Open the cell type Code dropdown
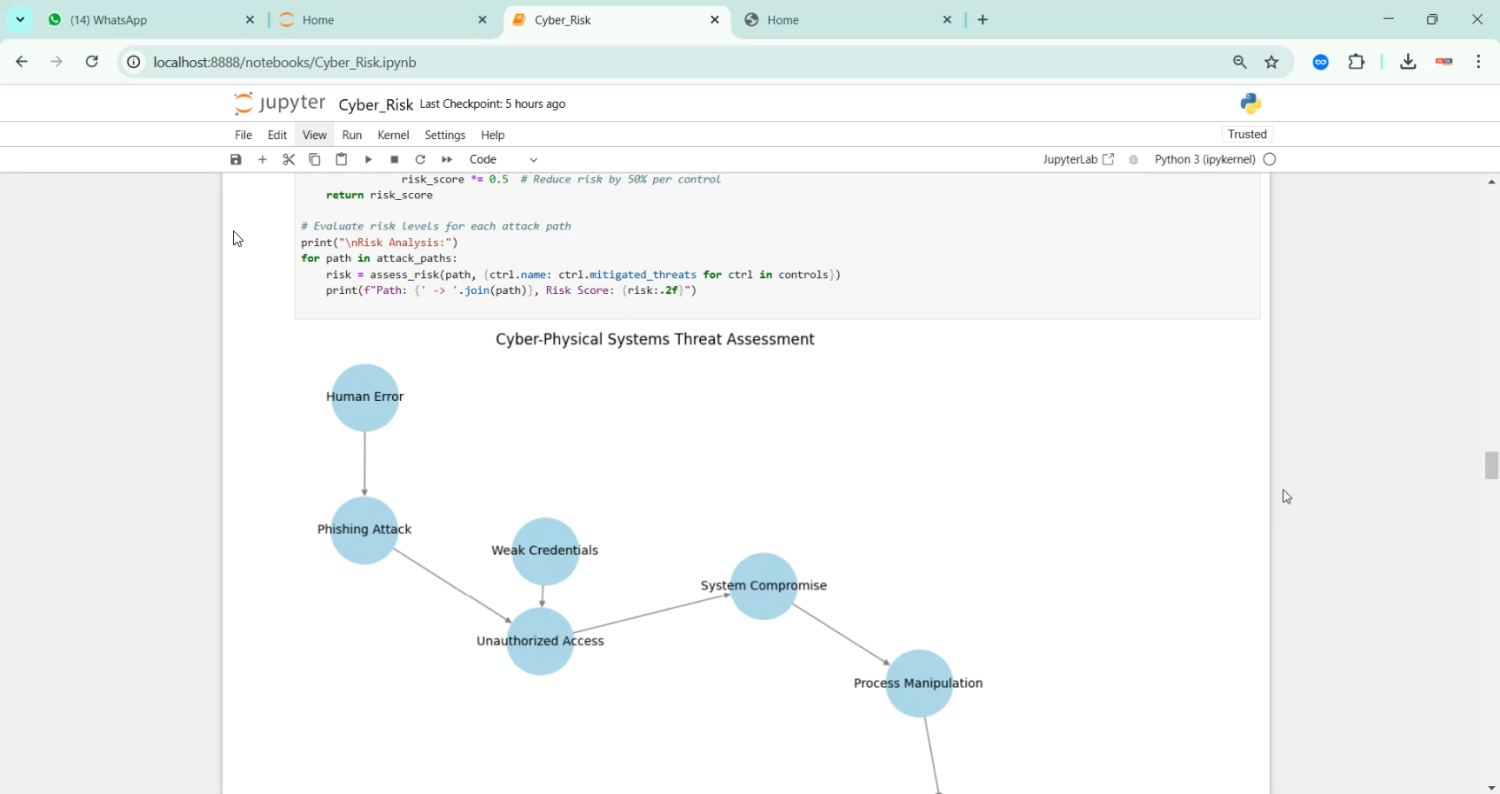The image size is (1500, 794). point(503,160)
